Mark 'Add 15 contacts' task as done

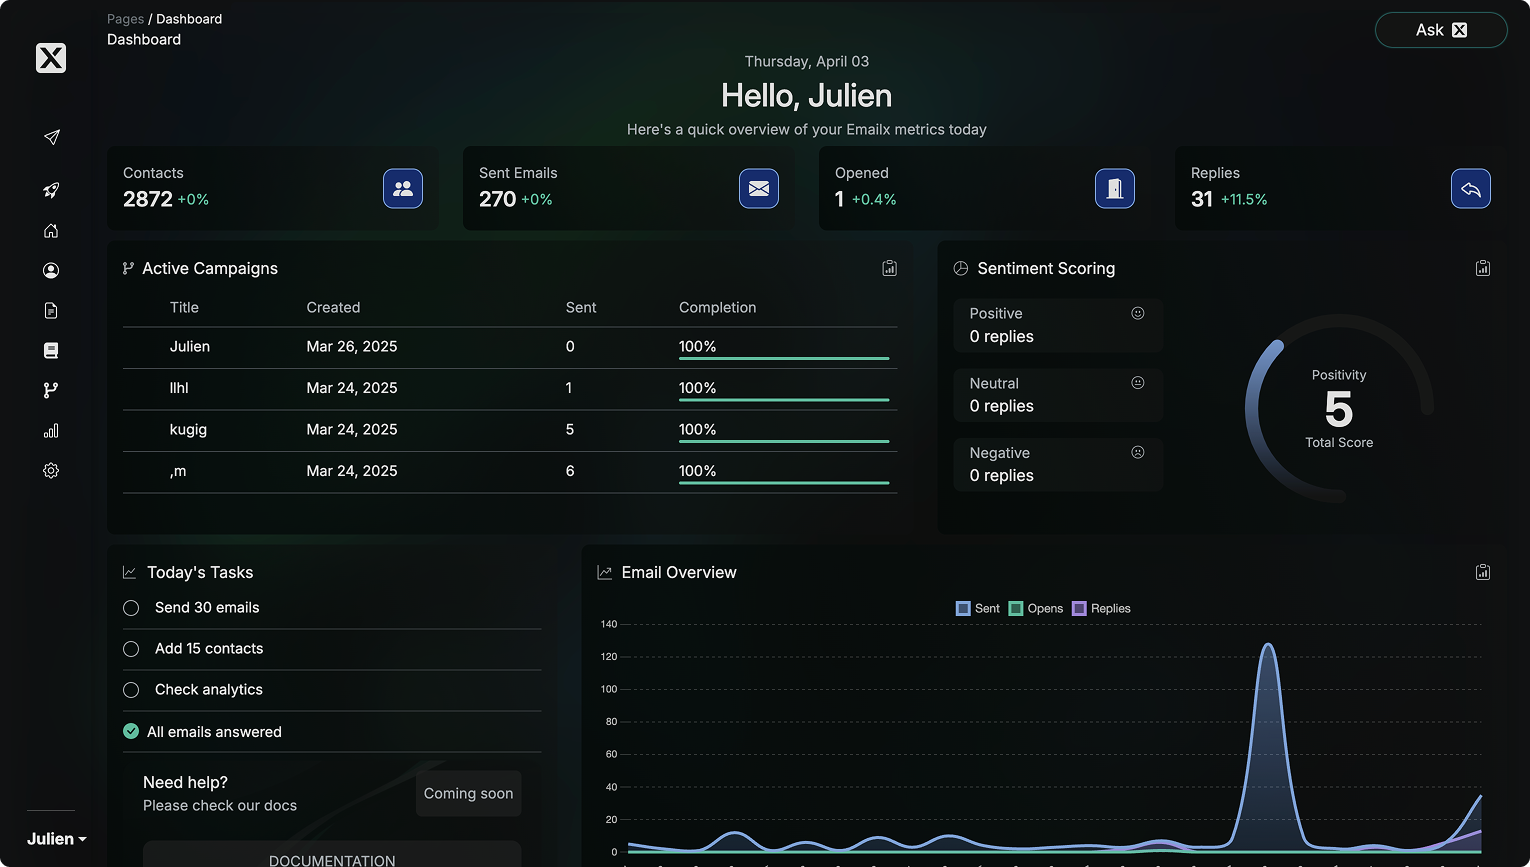[x=131, y=649]
